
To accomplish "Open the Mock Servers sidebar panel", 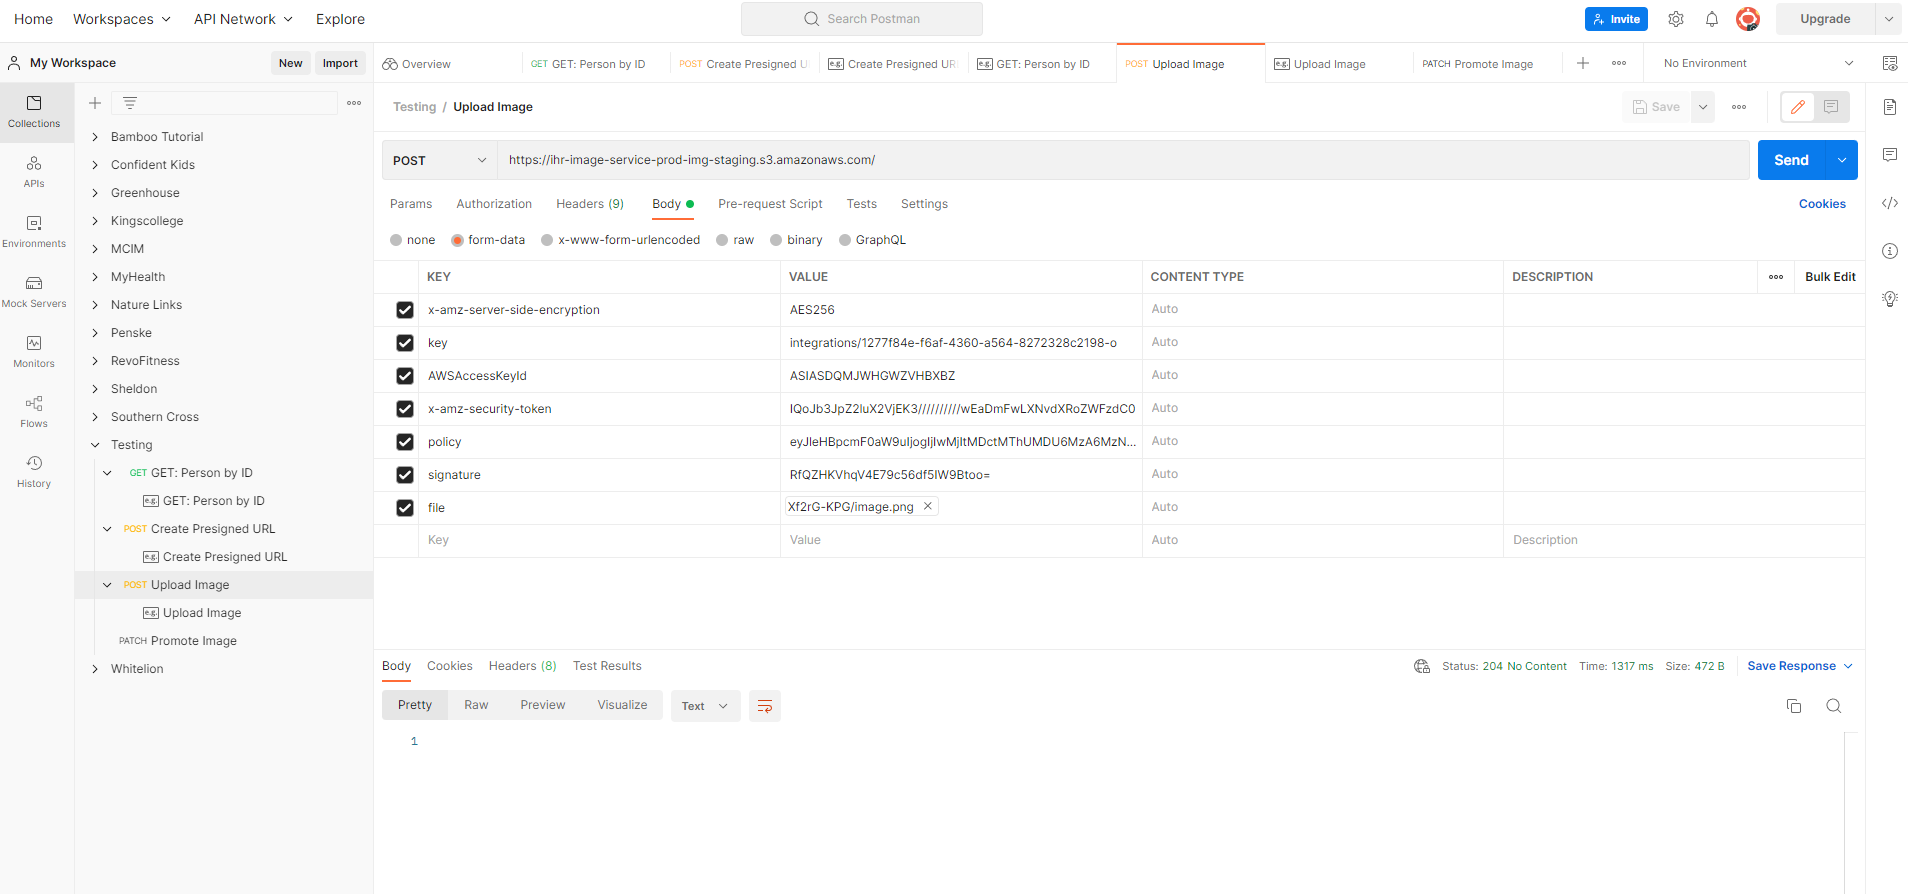I will click(34, 292).
